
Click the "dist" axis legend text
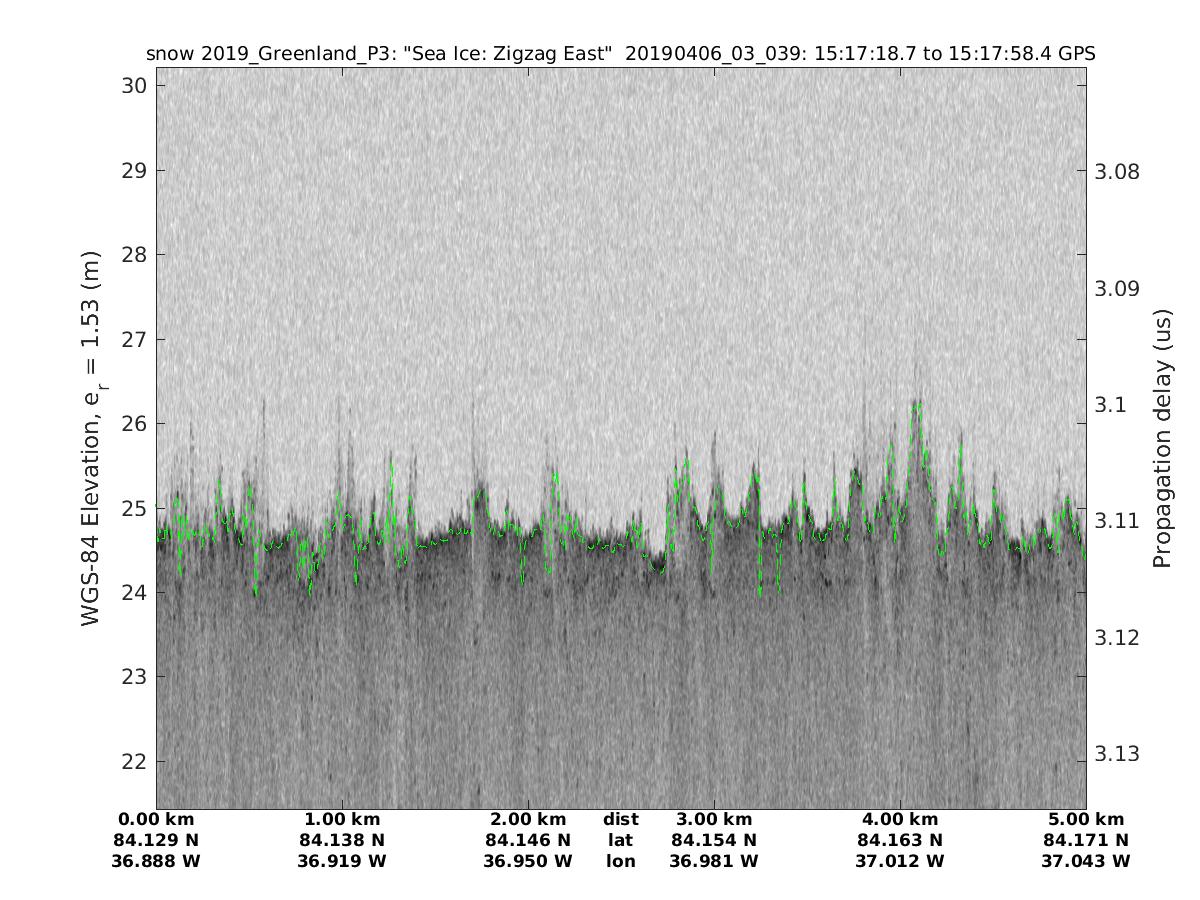point(620,819)
